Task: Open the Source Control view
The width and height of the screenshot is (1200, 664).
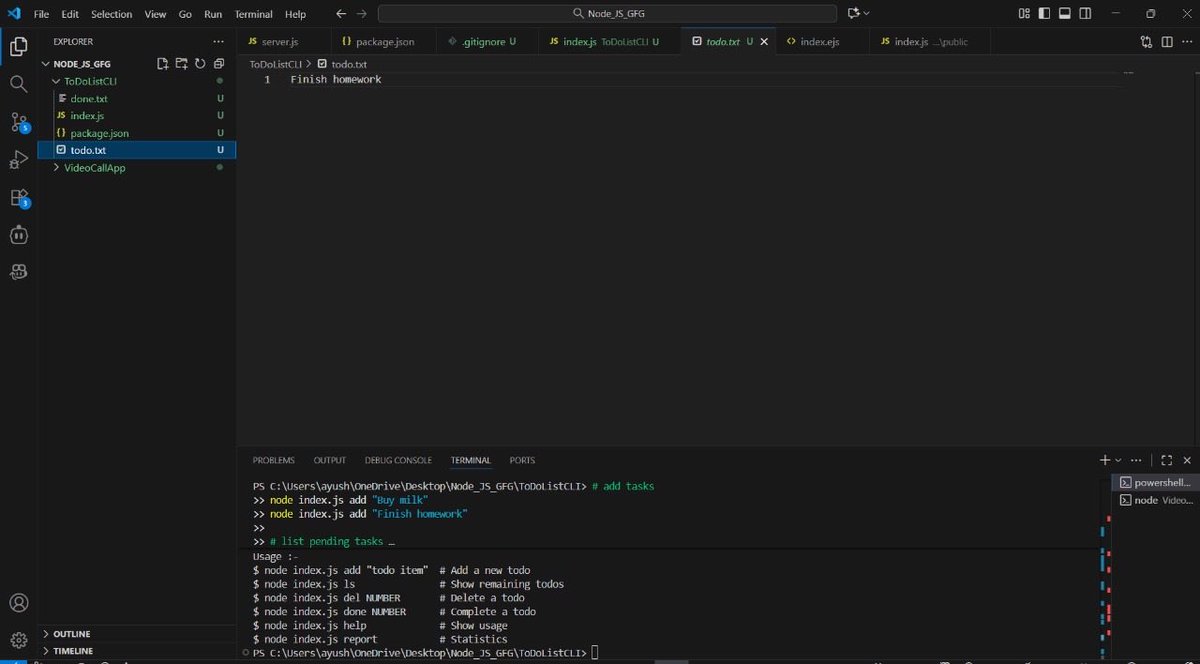Action: (18, 122)
